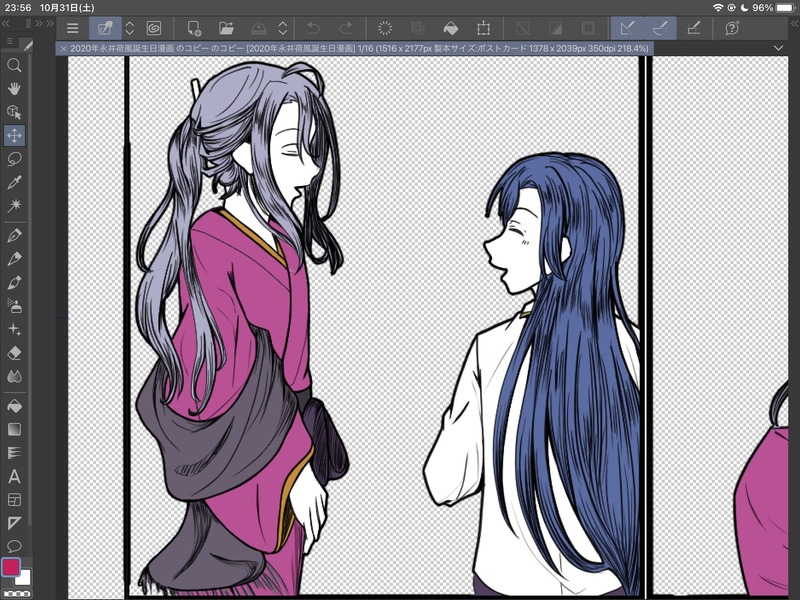Collapse the left panel double-arrow

tap(6, 23)
